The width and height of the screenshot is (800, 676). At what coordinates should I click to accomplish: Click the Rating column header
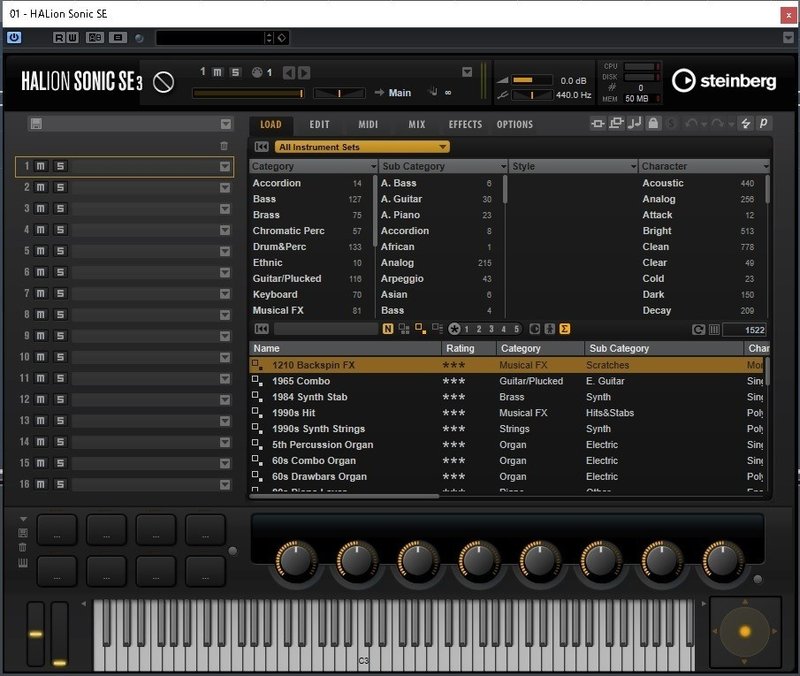[x=468, y=348]
